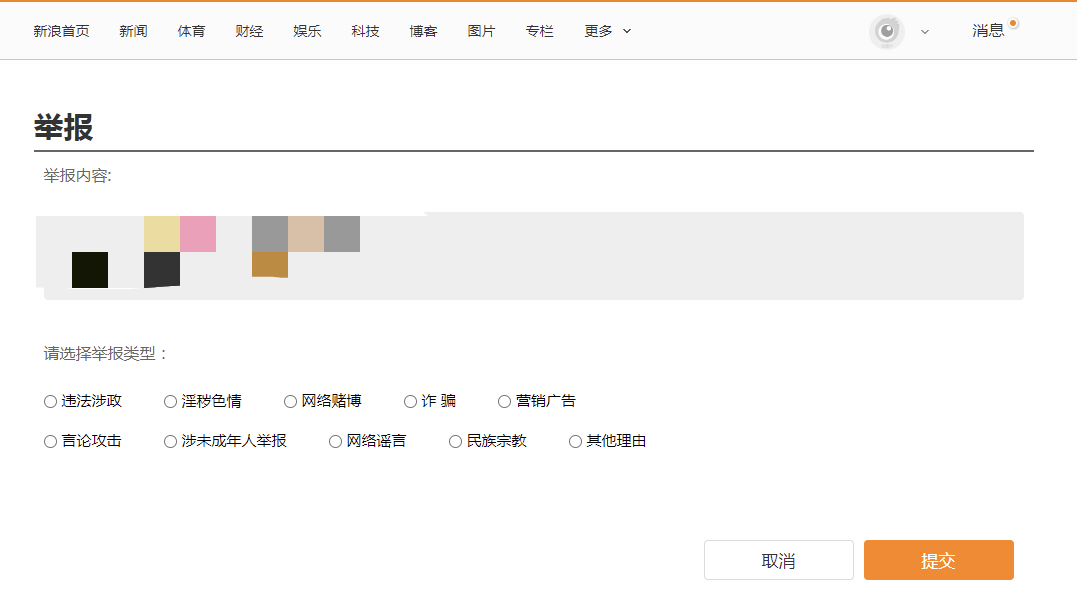Viewport: 1077px width, 604px height.
Task: Open the 财经 section
Action: [249, 31]
